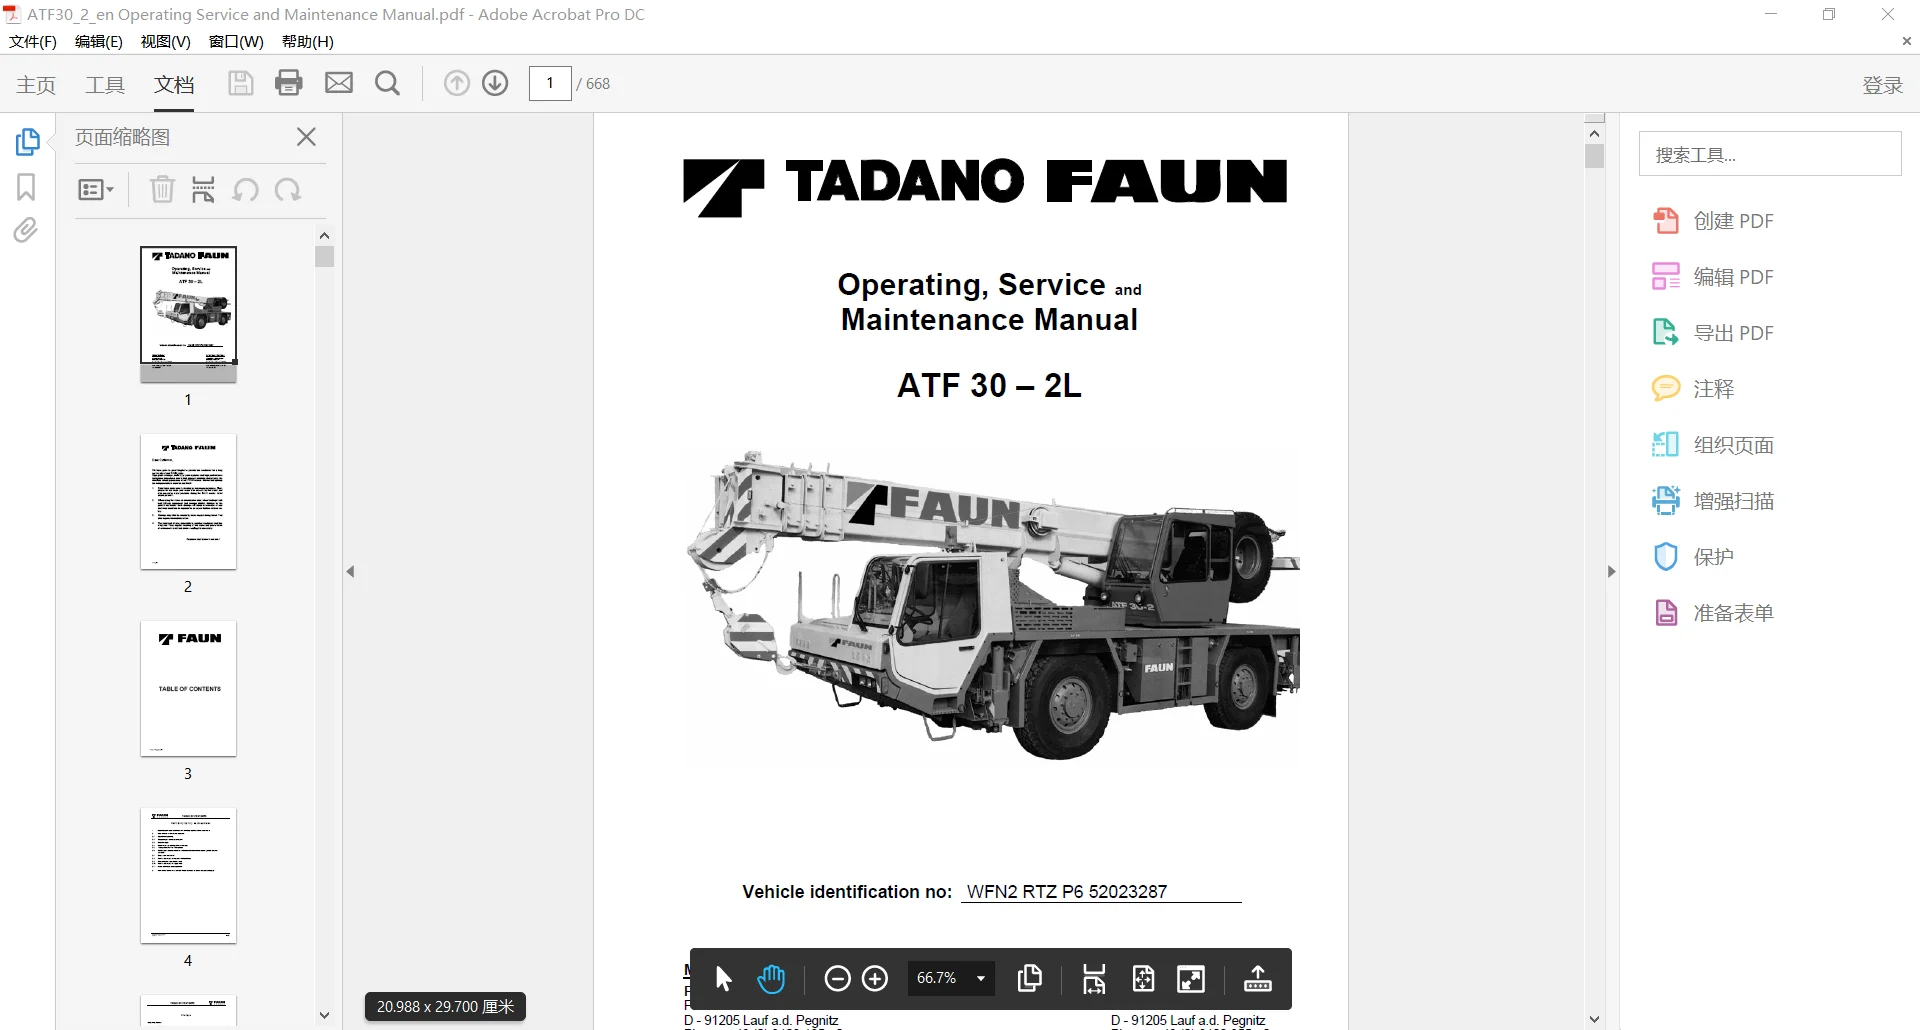Click the 搜索工具 search field

pyautogui.click(x=1770, y=154)
